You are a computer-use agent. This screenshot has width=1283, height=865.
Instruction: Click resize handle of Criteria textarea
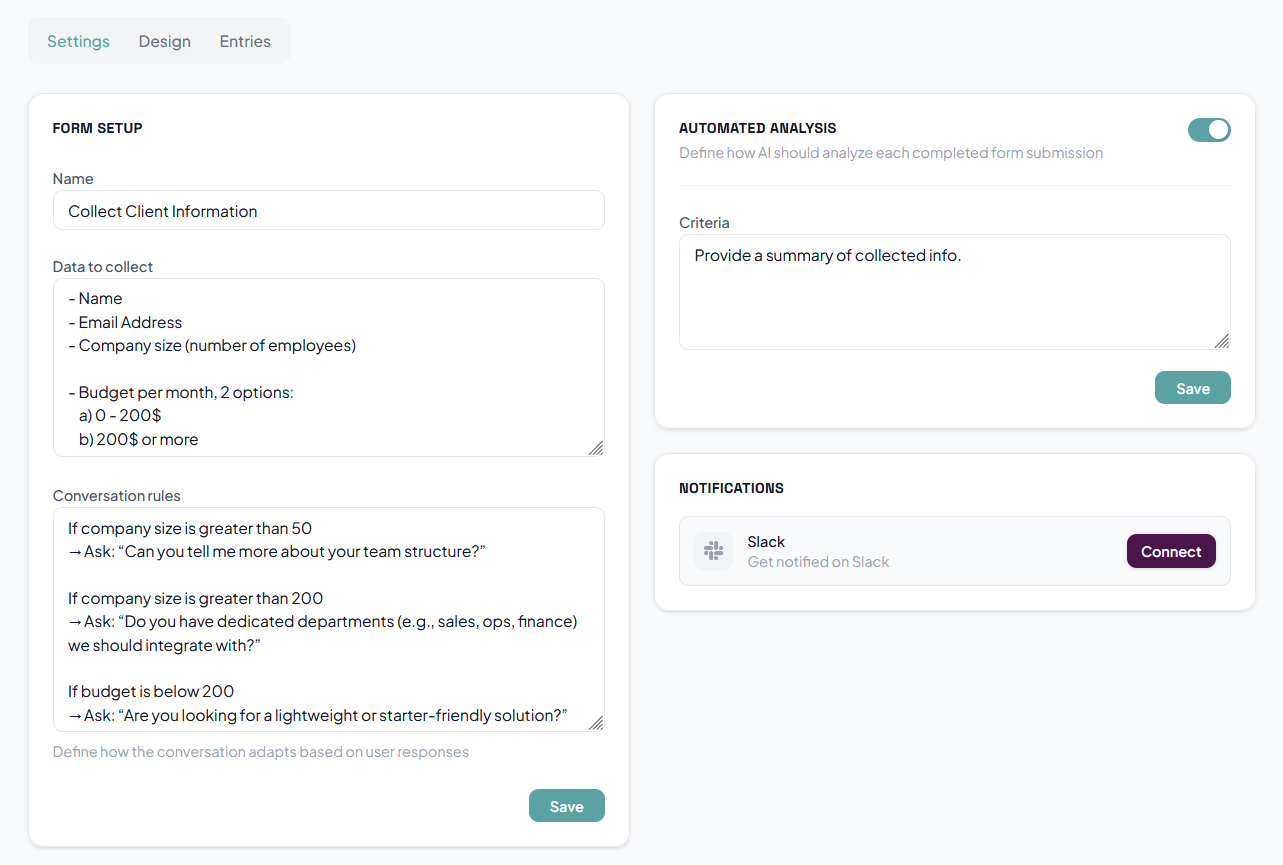pyautogui.click(x=1222, y=341)
